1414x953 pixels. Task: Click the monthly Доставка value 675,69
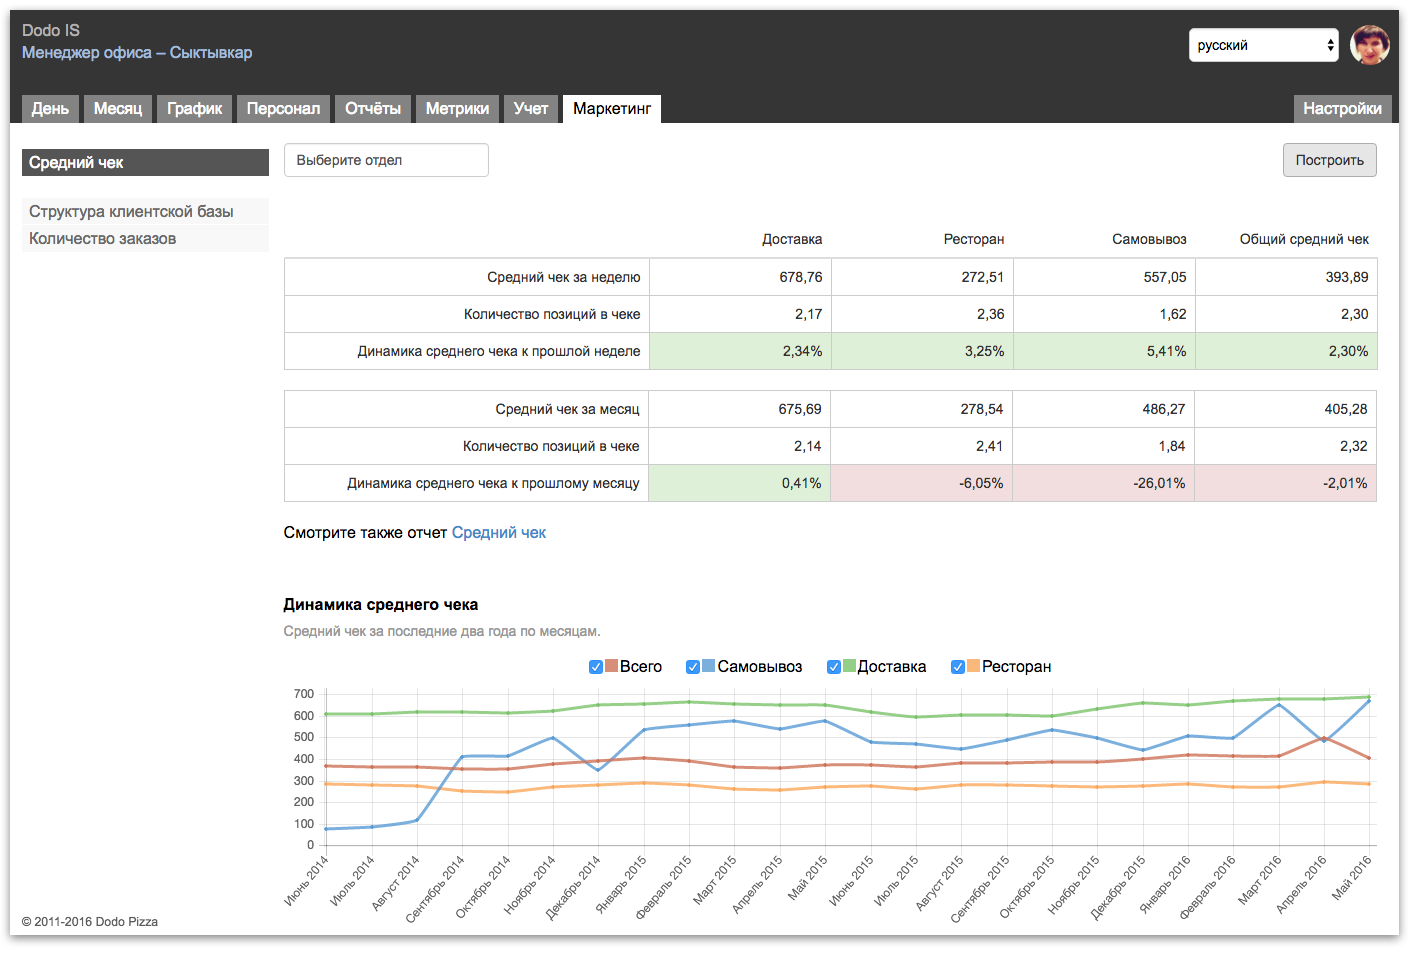[800, 409]
